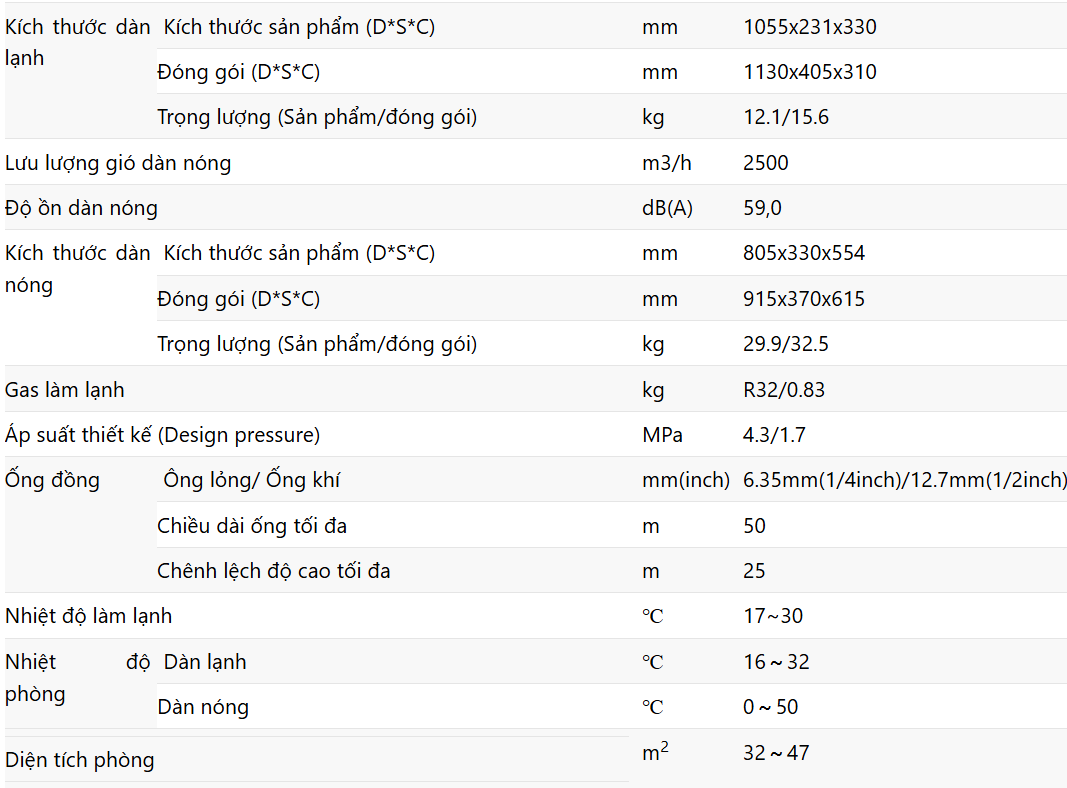Click the "Ống lỏng/ Ống khí" sub-label
This screenshot has width=1067, height=788.
click(252, 480)
